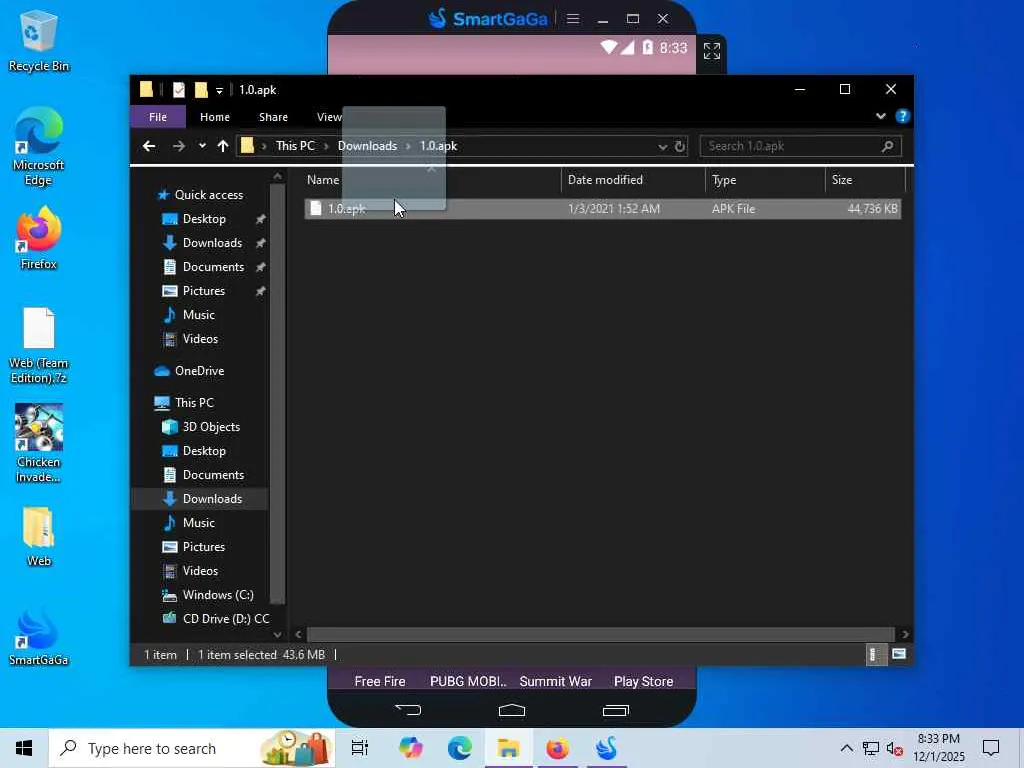This screenshot has height=768, width=1024.
Task: Open the recent locations dropdown arrow
Action: pos(202,146)
